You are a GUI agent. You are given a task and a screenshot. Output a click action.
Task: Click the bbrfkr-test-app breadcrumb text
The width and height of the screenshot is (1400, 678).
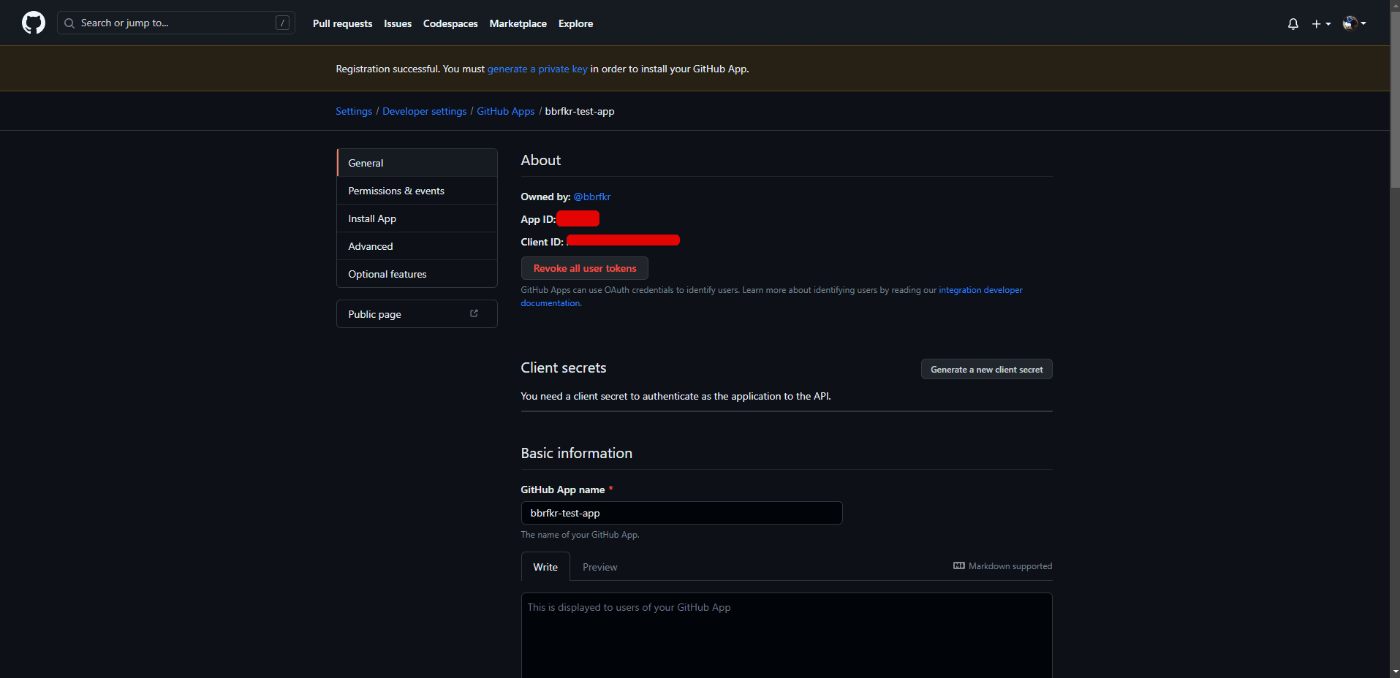[580, 111]
